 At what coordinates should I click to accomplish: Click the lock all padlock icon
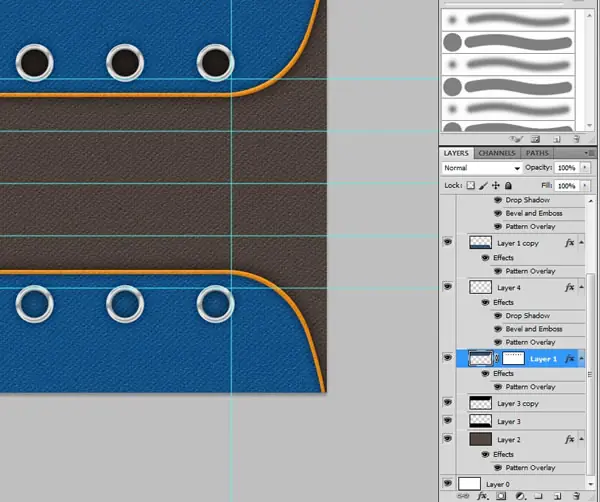tap(508, 186)
